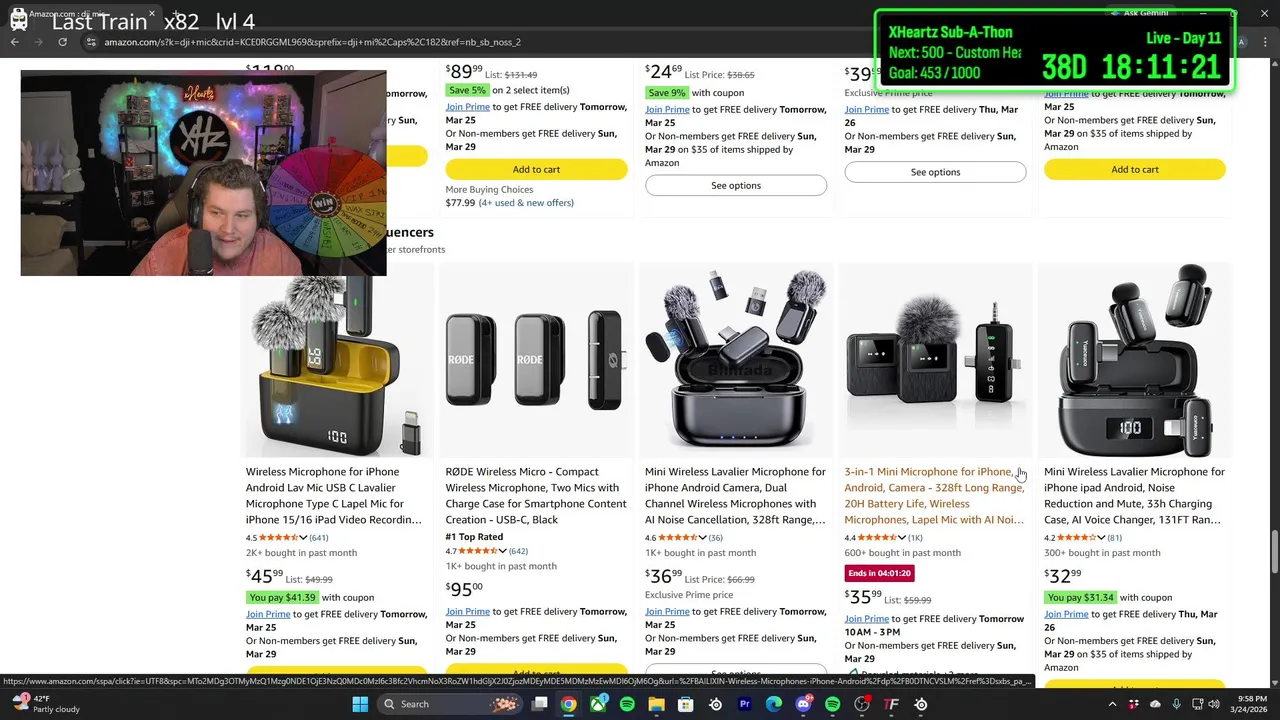Click the microphone tray icon
Screen dimensions: 1280x720
pyautogui.click(x=1176, y=704)
